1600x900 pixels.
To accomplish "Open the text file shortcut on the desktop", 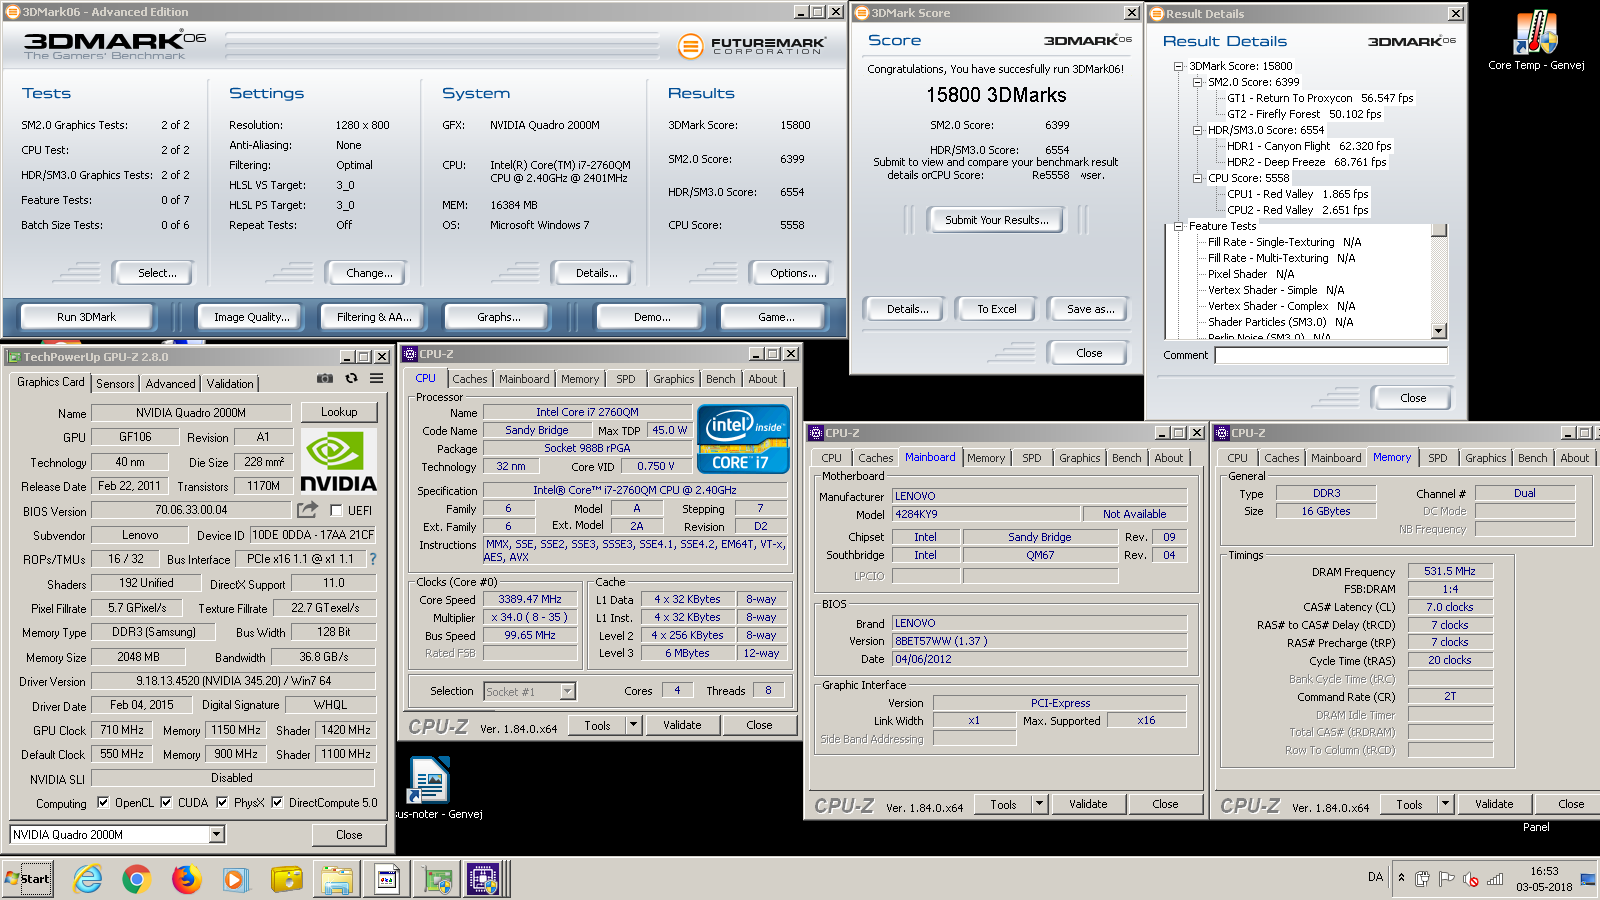I will (429, 786).
